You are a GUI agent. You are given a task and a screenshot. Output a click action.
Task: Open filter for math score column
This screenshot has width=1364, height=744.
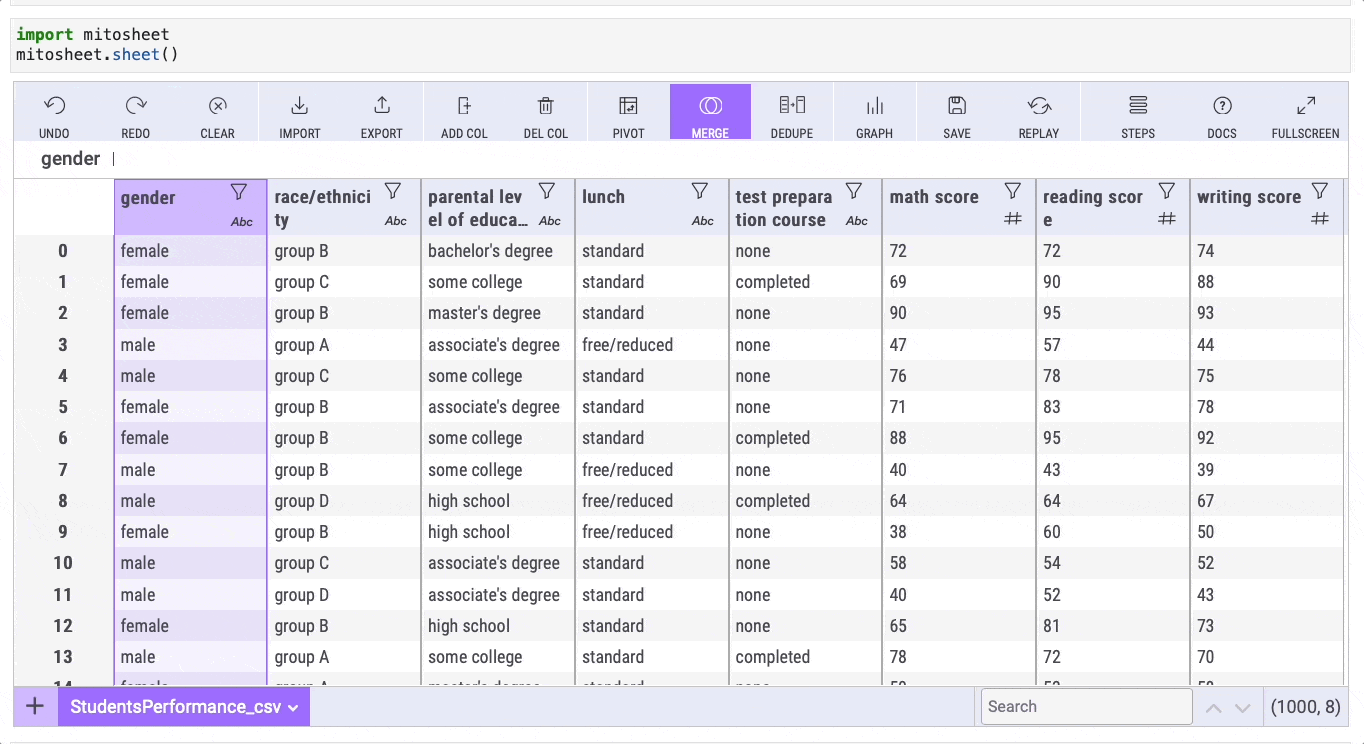(1012, 191)
